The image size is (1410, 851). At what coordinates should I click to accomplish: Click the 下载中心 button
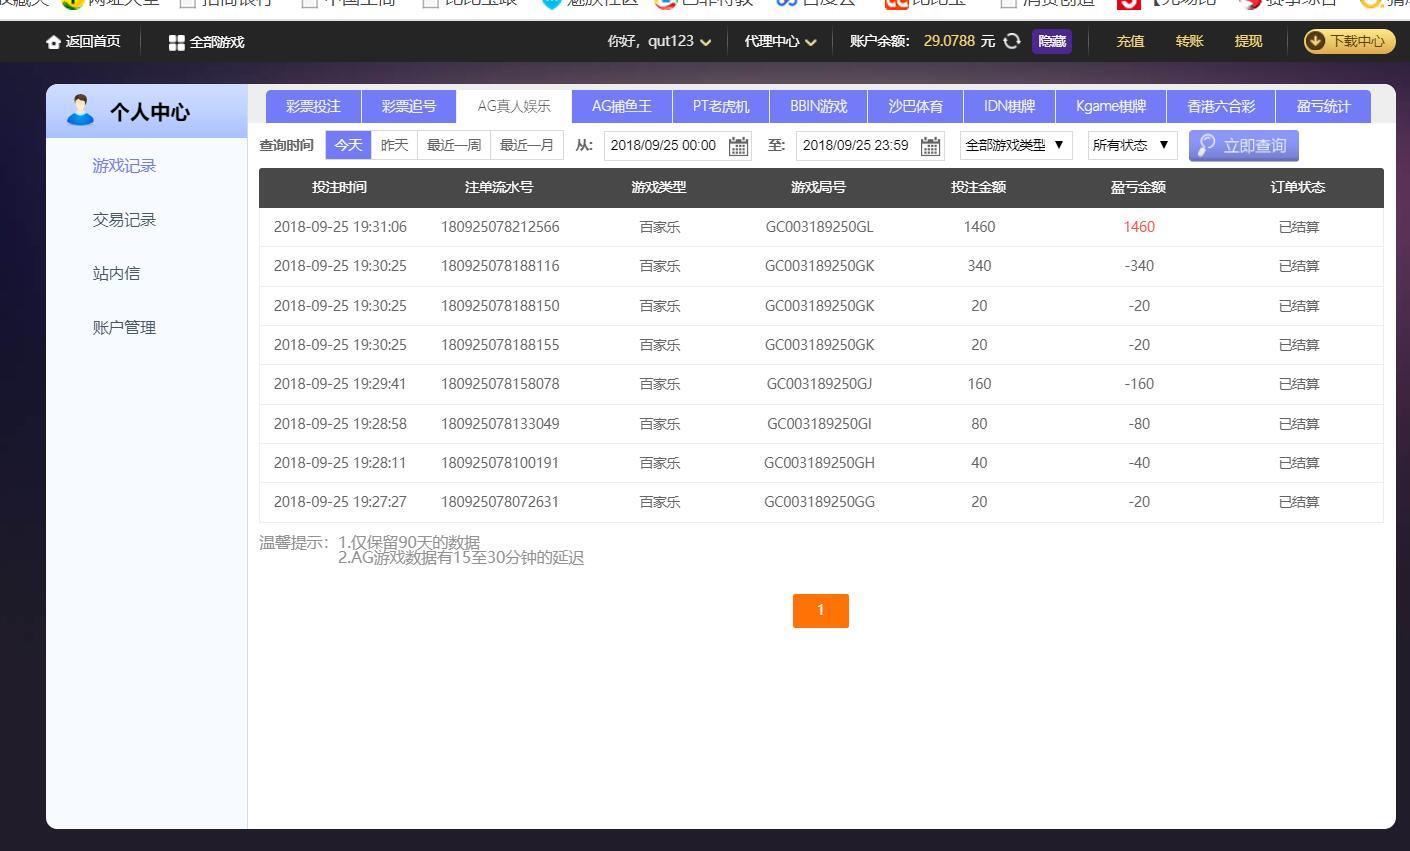[x=1349, y=41]
